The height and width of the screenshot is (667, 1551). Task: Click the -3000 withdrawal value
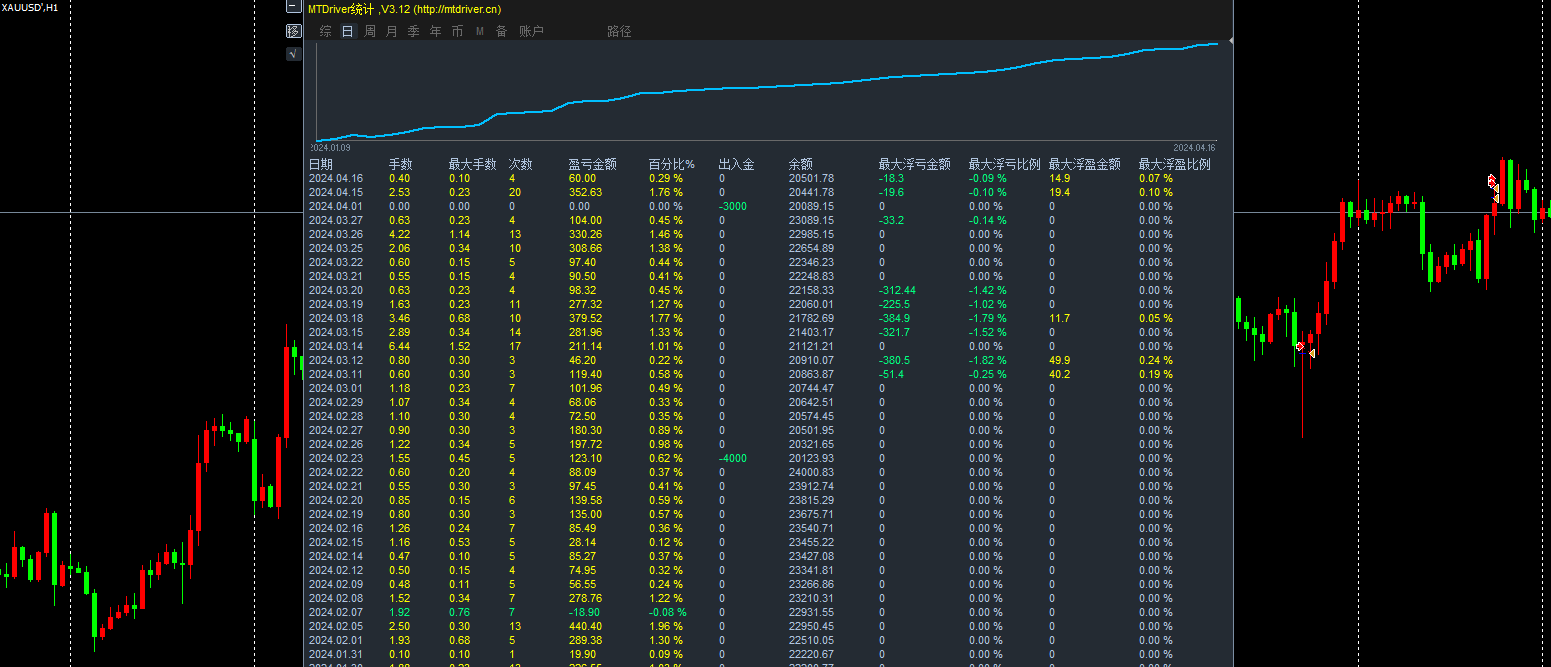pyautogui.click(x=732, y=206)
